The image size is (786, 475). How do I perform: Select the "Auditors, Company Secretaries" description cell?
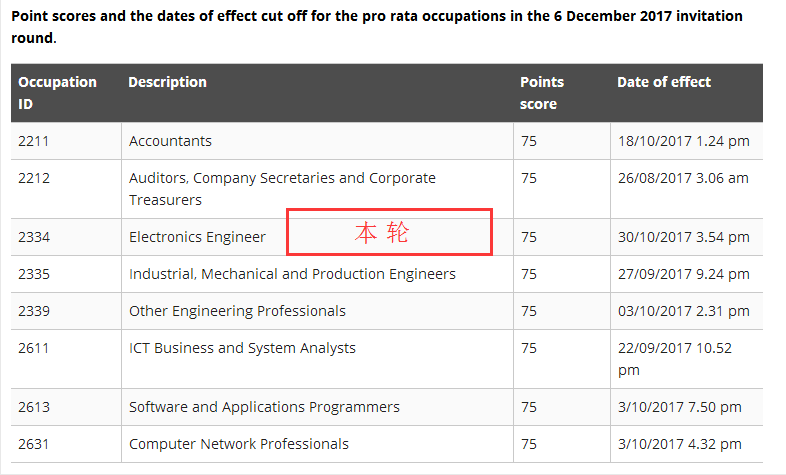click(x=282, y=188)
